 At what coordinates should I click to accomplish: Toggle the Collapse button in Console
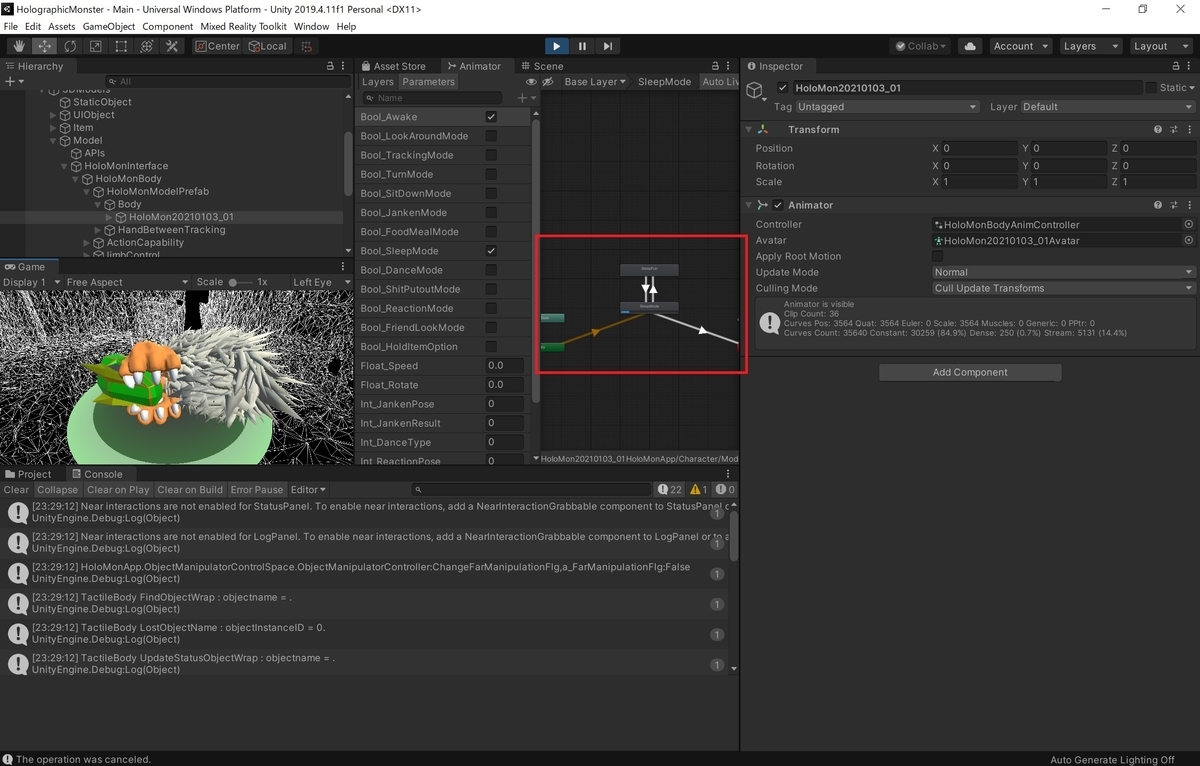coord(57,490)
